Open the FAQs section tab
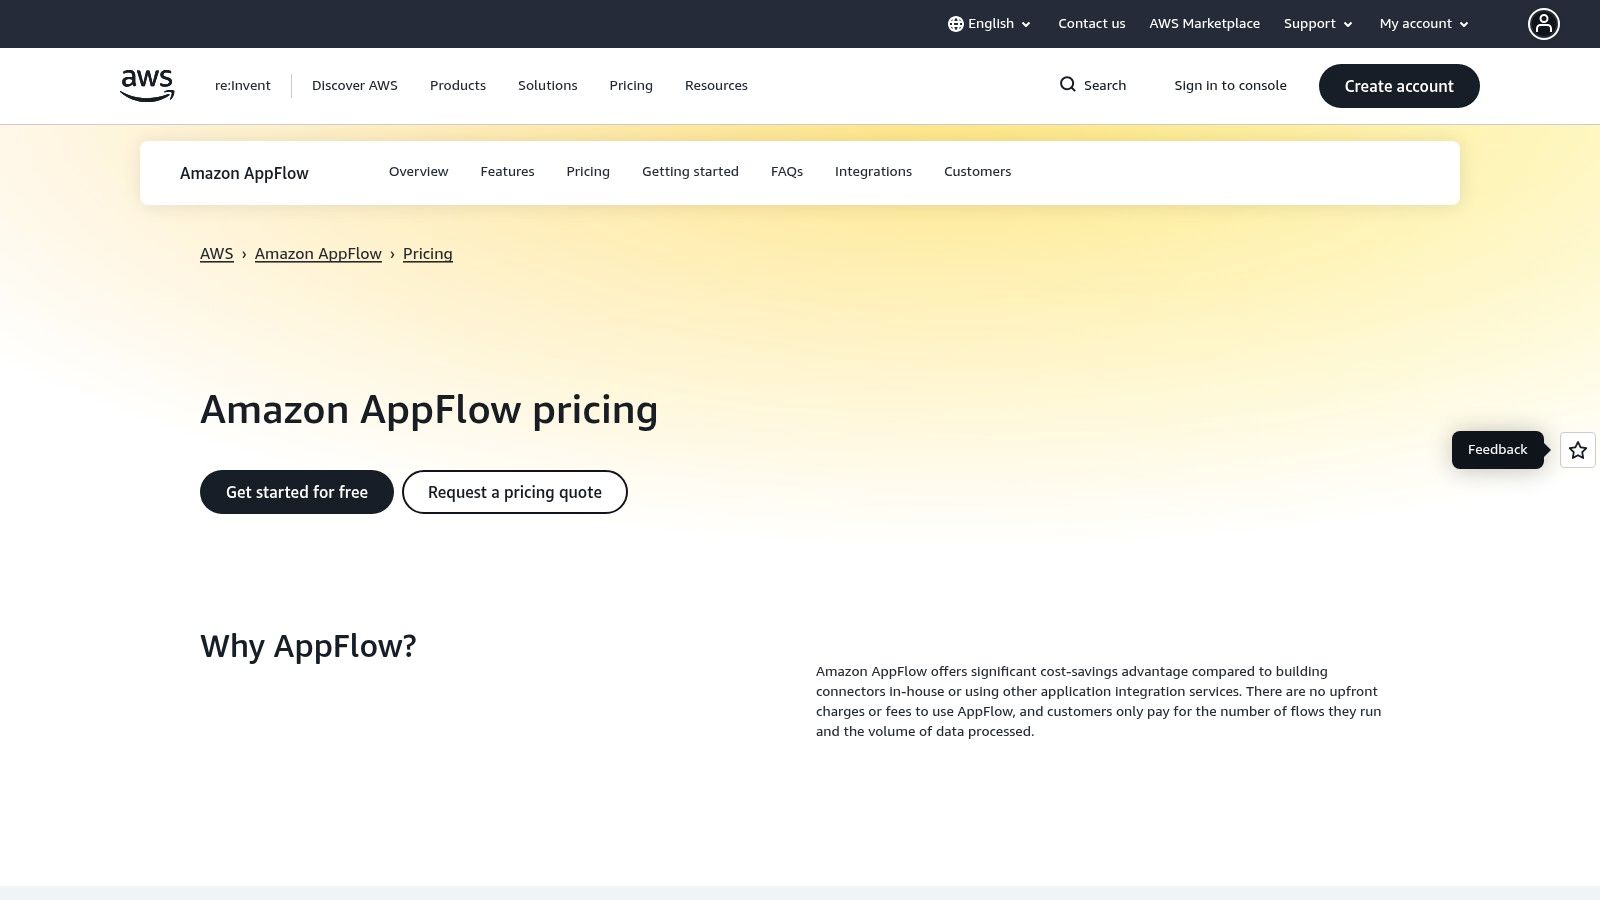 (x=787, y=171)
